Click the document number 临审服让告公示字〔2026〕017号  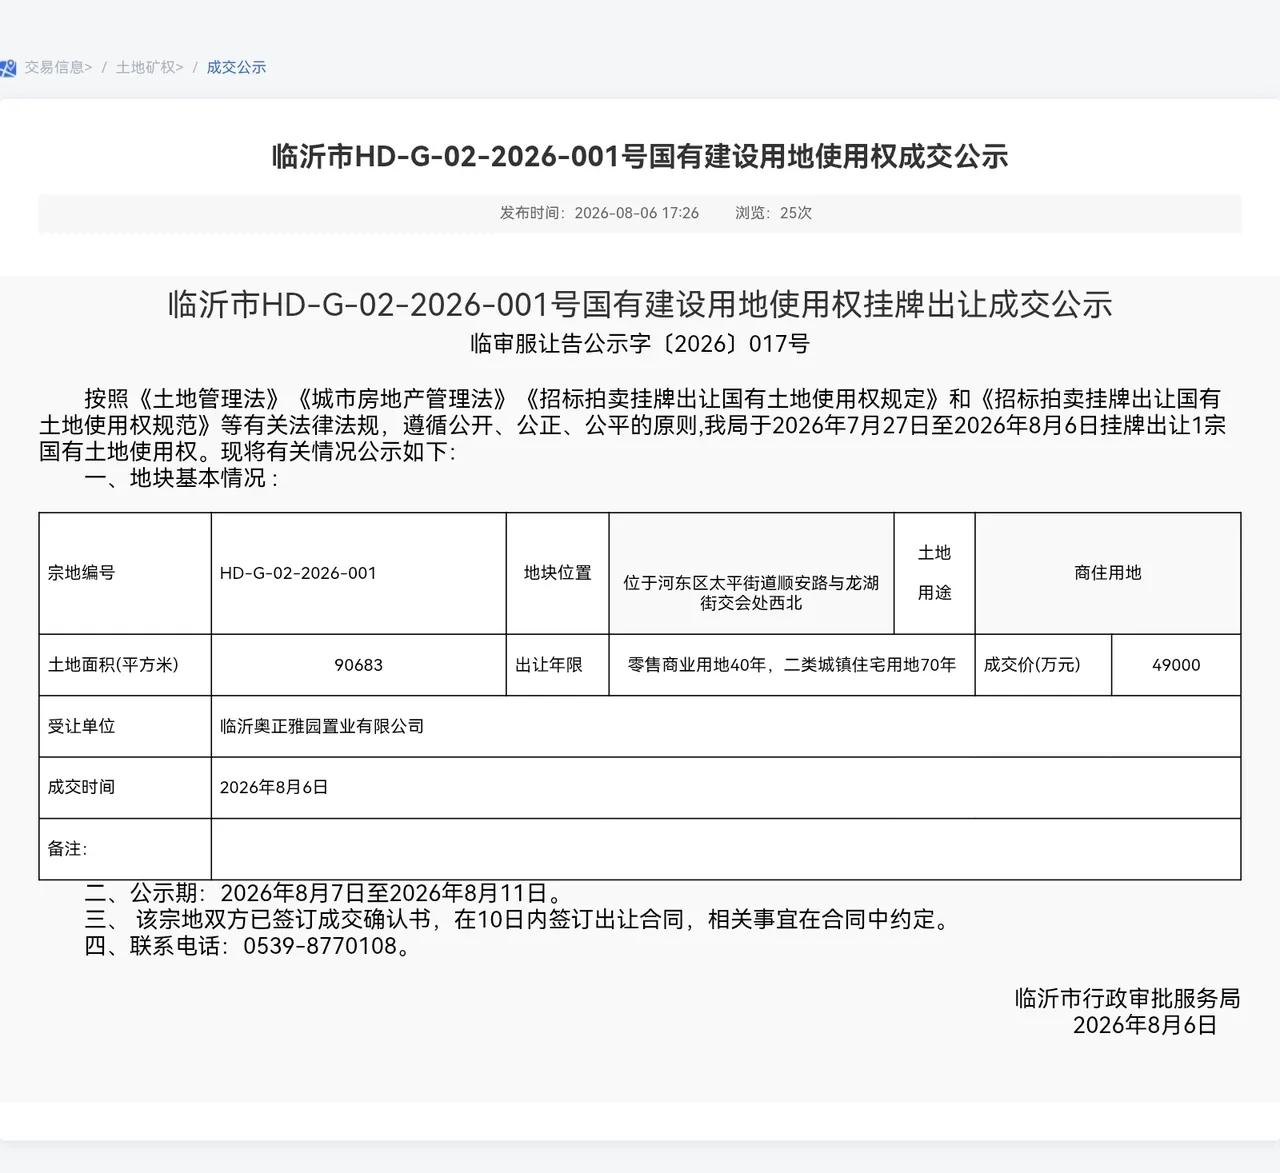(x=640, y=344)
